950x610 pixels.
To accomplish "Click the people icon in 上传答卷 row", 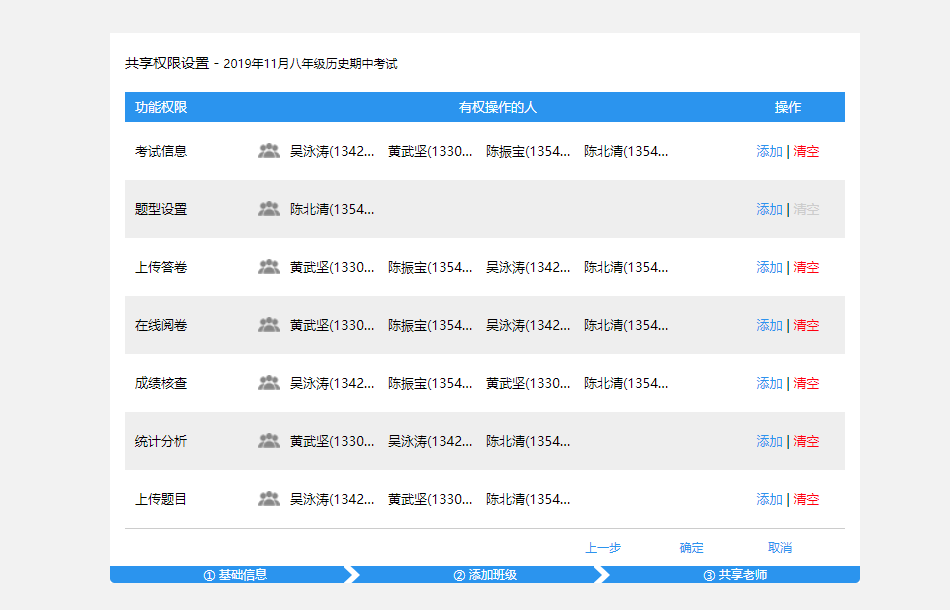I will [268, 267].
